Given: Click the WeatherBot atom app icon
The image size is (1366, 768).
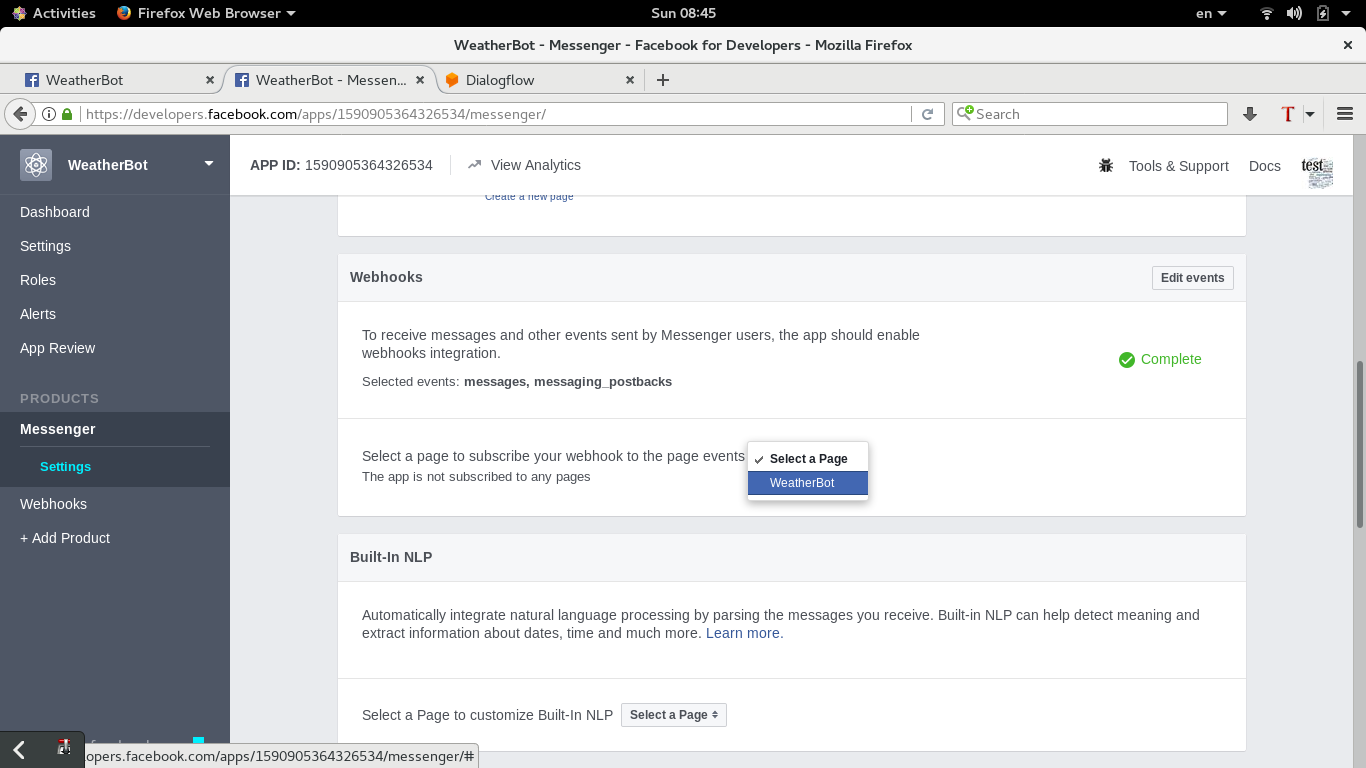Looking at the screenshot, I should [36, 165].
